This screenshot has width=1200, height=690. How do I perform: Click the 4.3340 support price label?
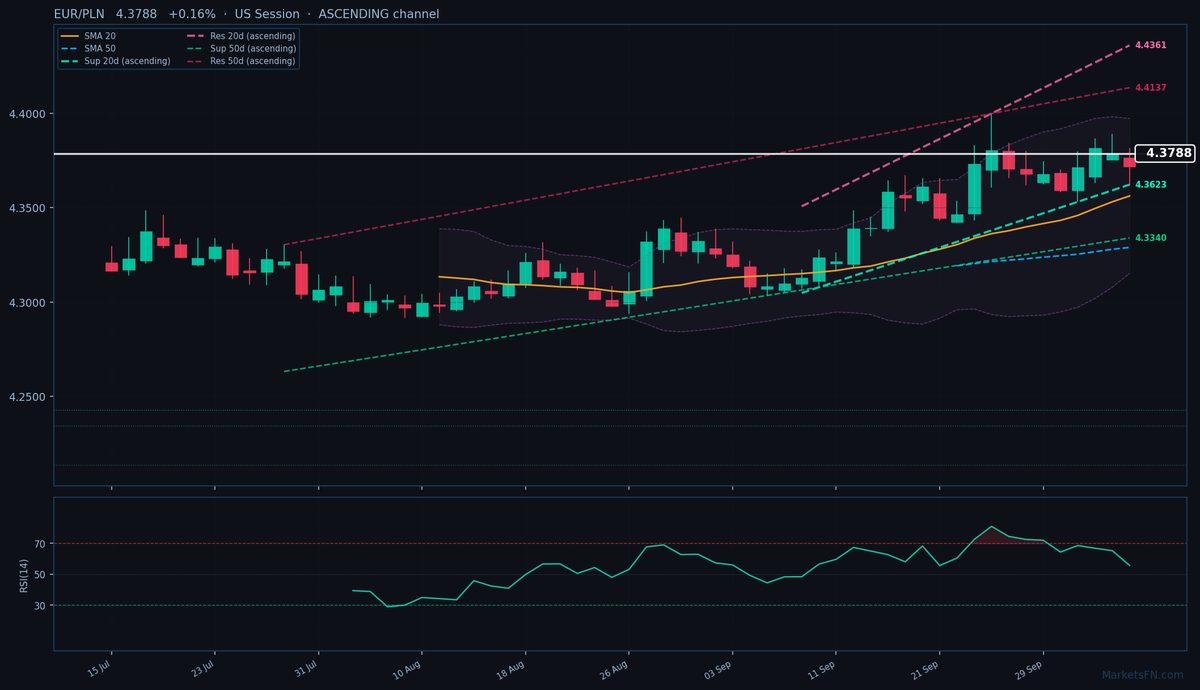(x=1150, y=238)
